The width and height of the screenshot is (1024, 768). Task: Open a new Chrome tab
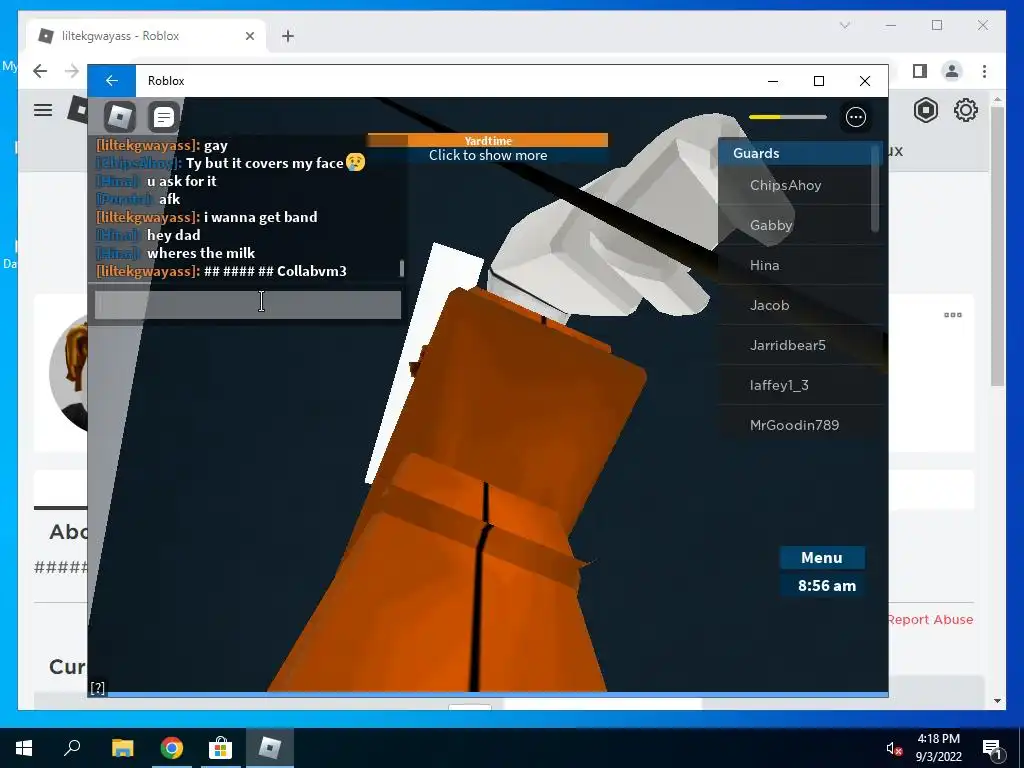click(288, 36)
